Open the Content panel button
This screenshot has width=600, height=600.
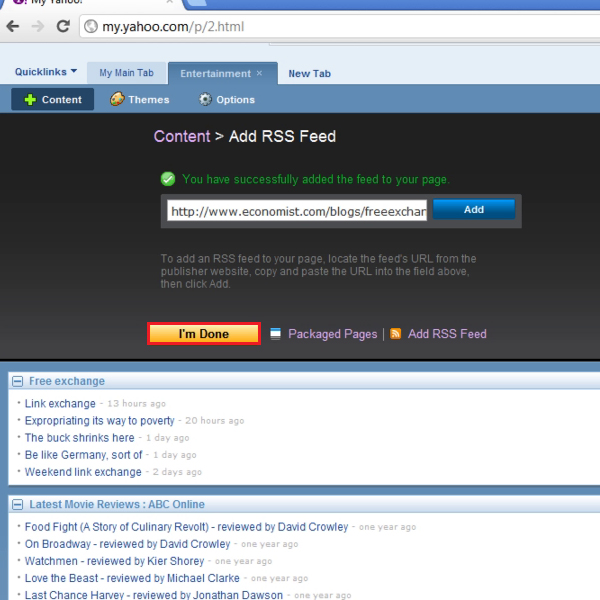coord(52,99)
